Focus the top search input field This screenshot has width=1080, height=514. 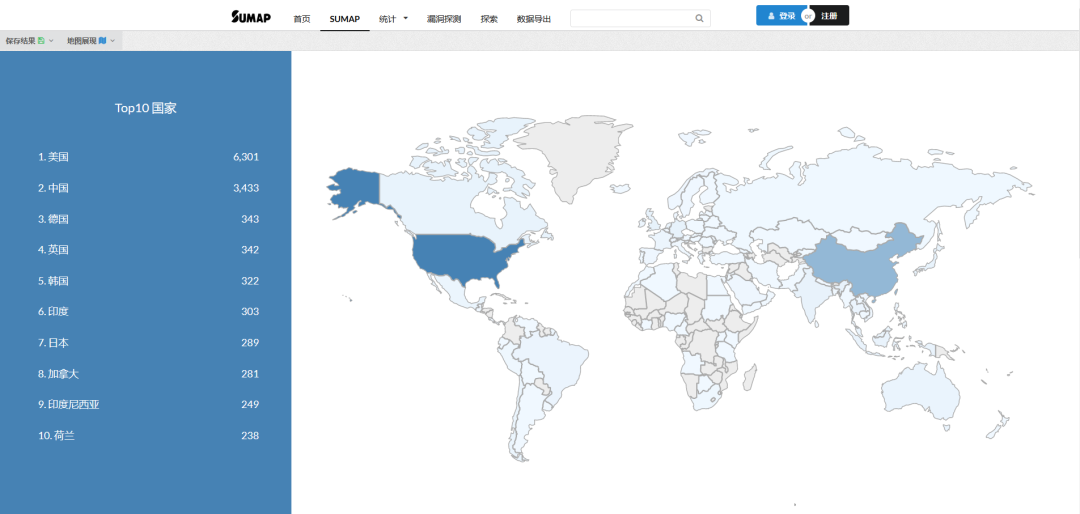(630, 18)
